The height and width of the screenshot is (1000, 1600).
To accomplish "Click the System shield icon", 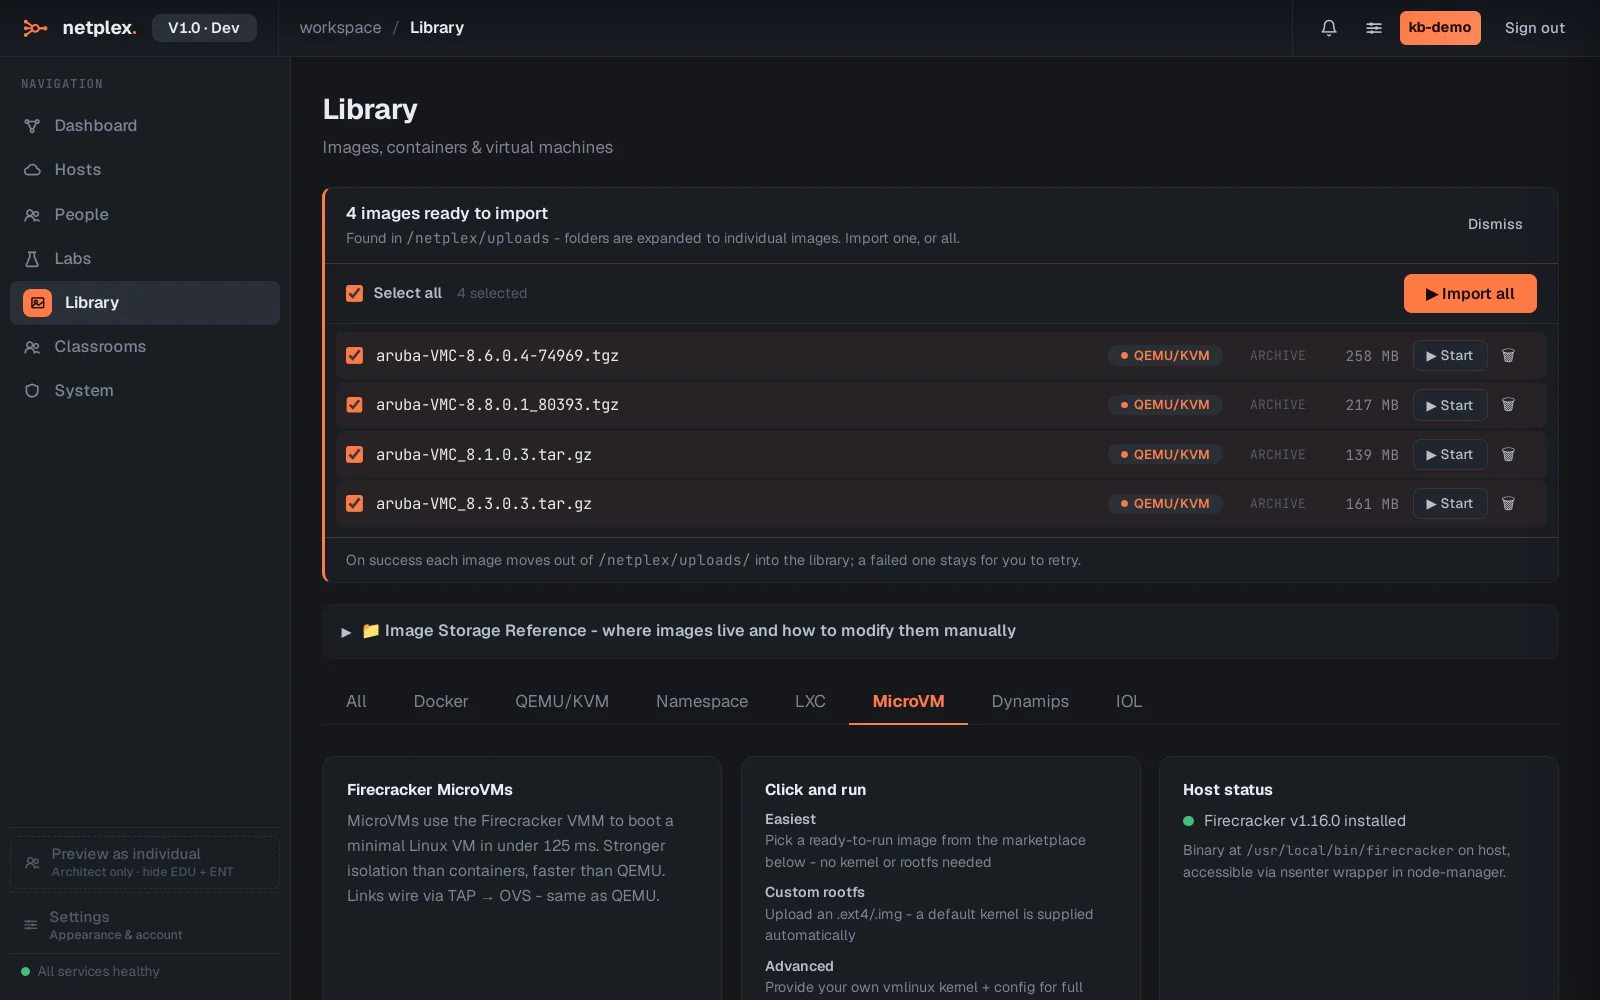I will pyautogui.click(x=32, y=391).
